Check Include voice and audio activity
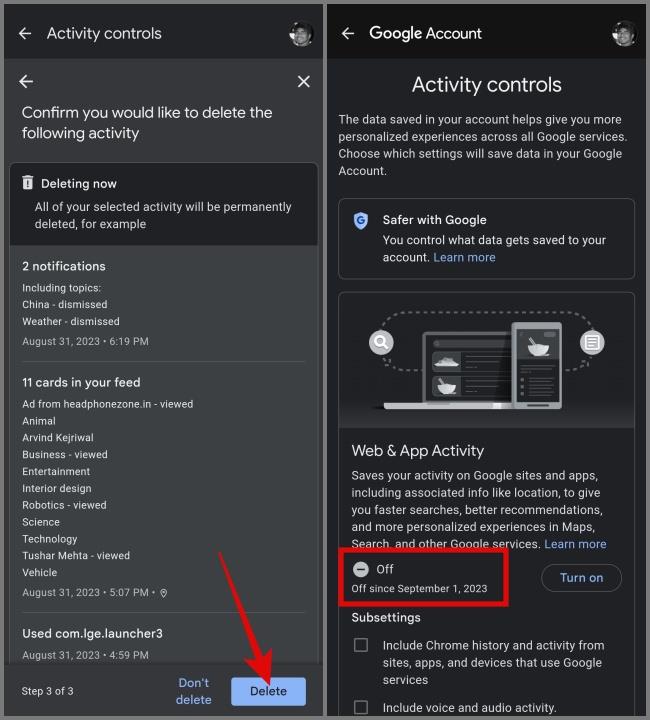 (x=361, y=707)
